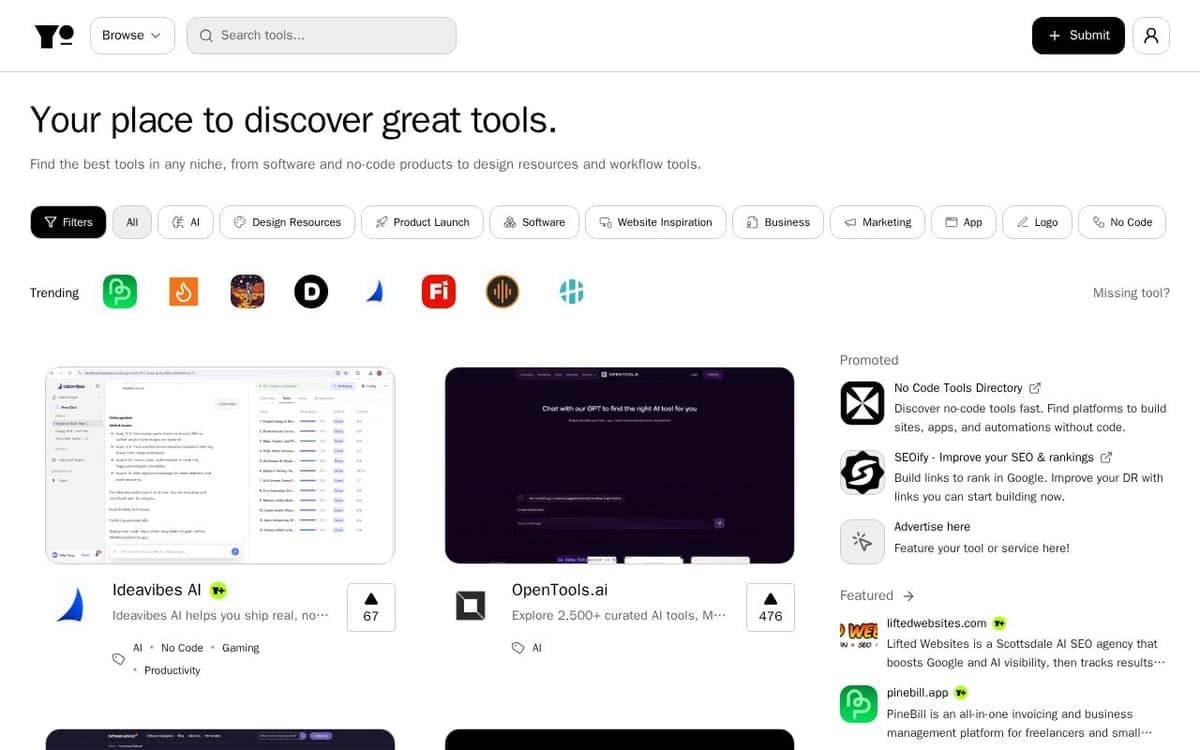Select the No Code category chip
This screenshot has width=1200, height=750.
point(1122,222)
